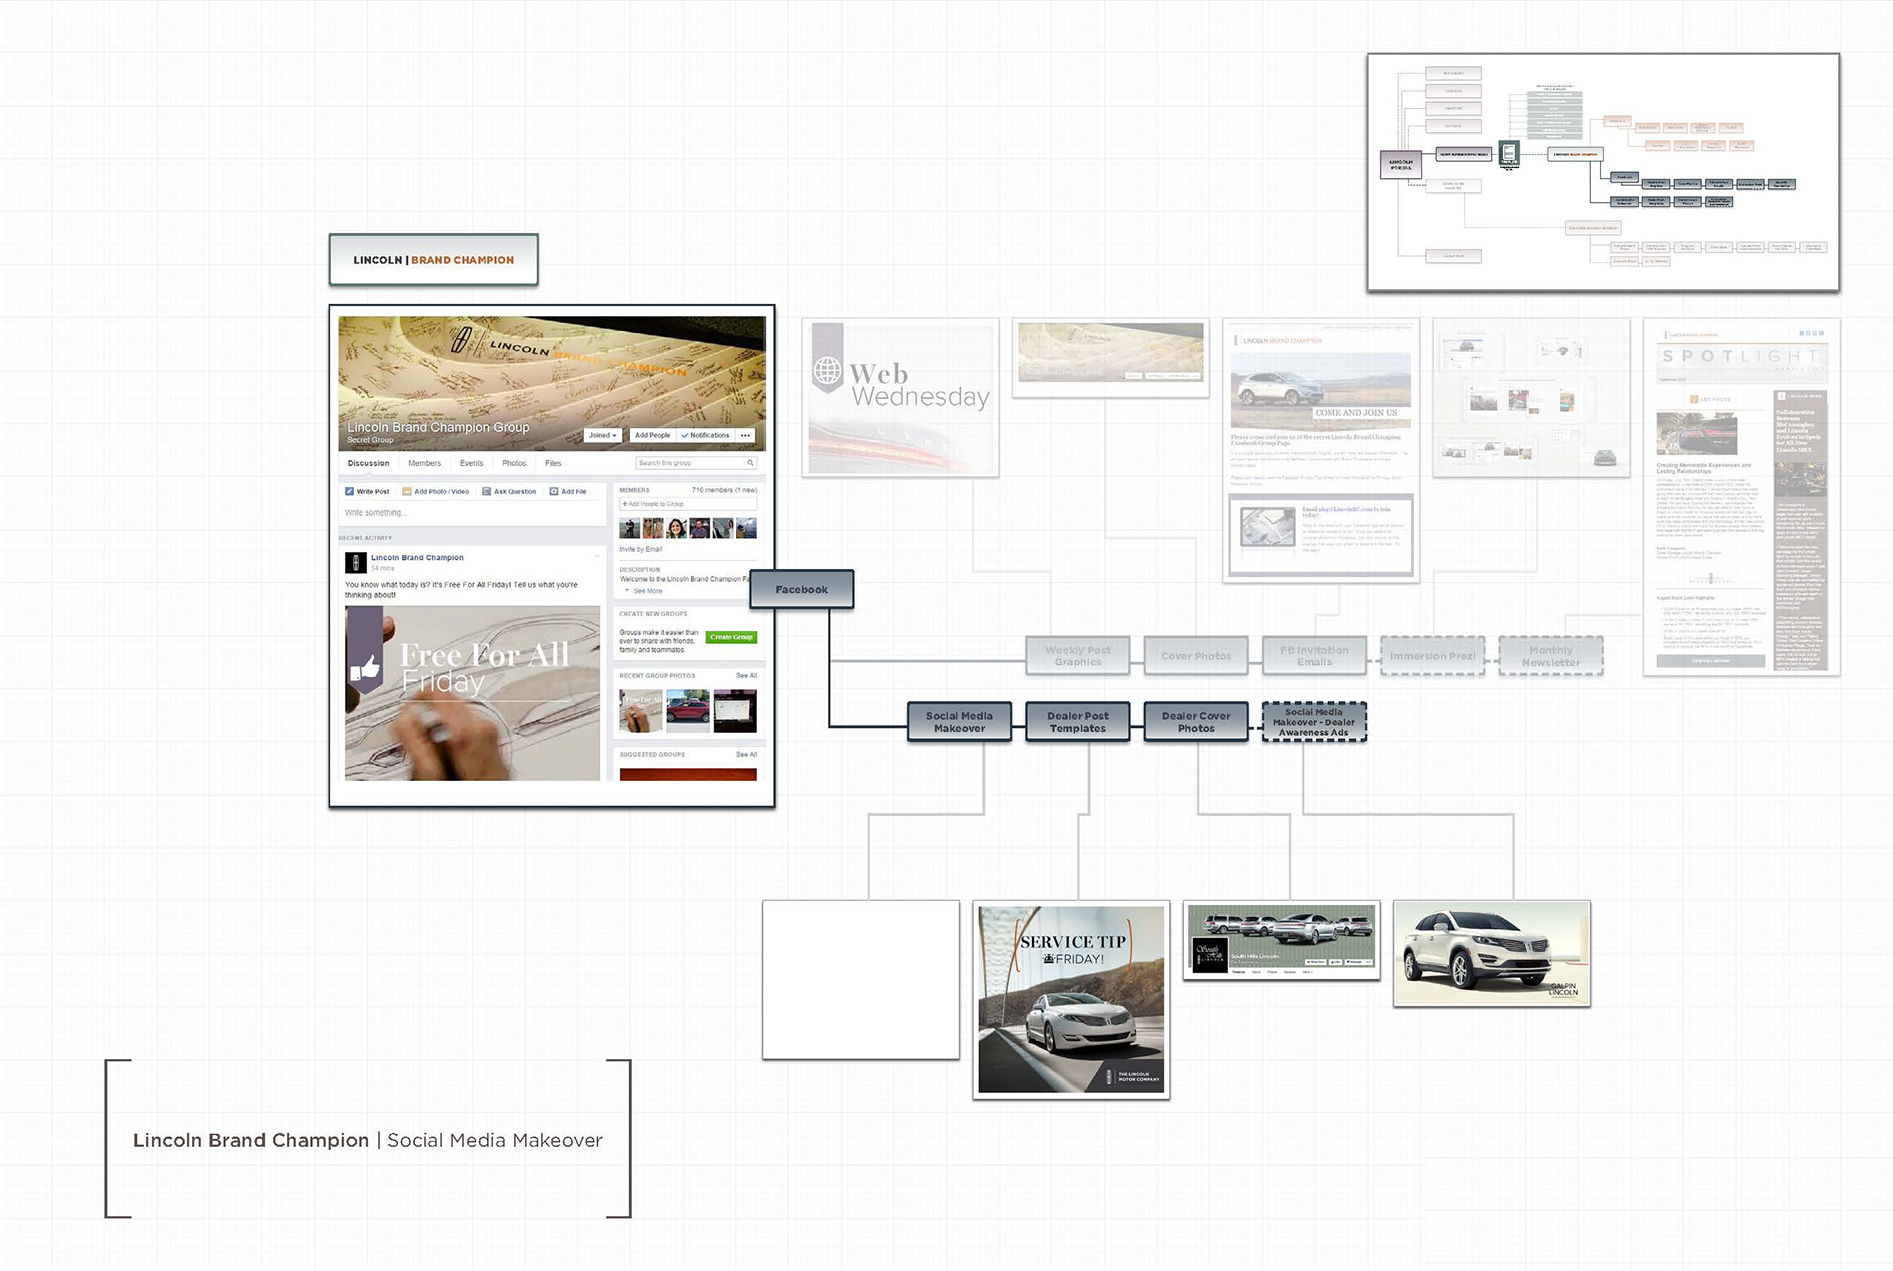Image resolution: width=1893 pixels, height=1271 pixels.
Task: Click See All for Recent Group Photos
Action: click(x=746, y=676)
